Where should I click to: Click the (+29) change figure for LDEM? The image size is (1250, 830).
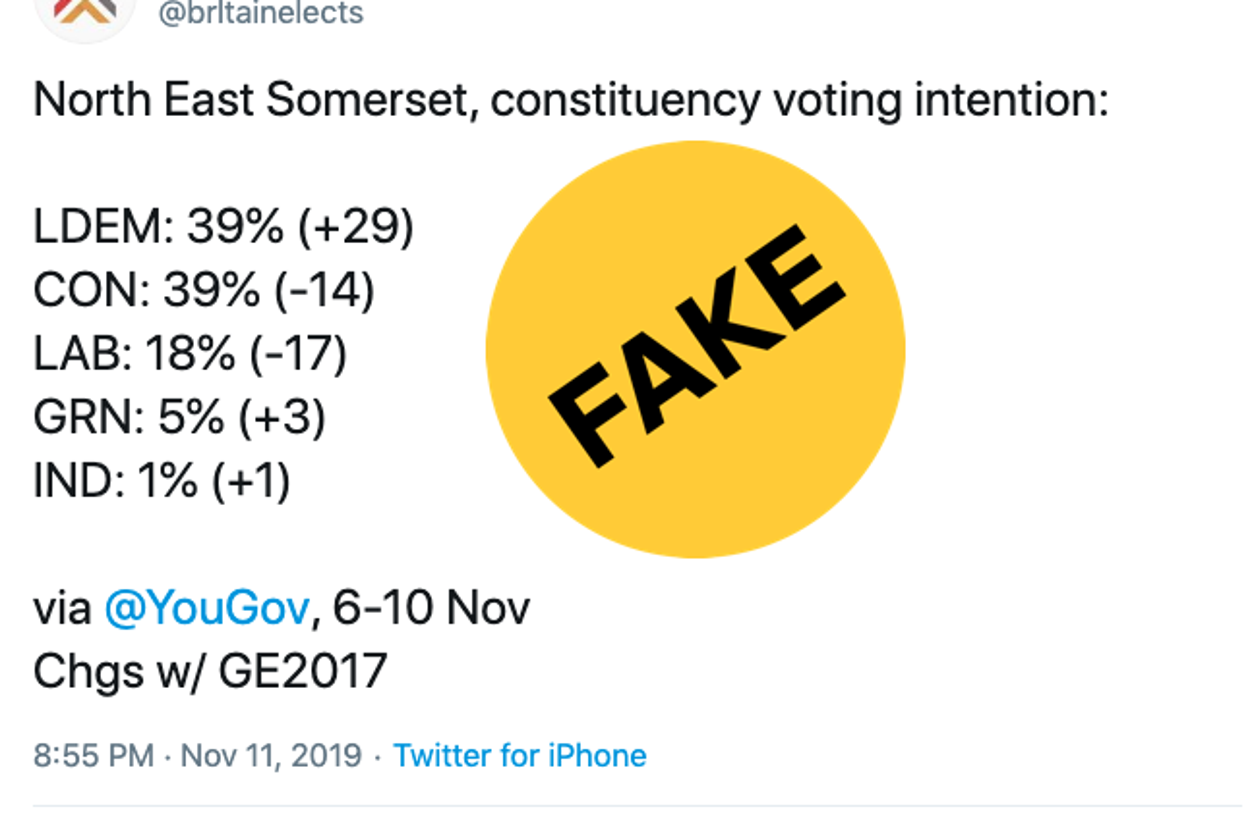[355, 229]
